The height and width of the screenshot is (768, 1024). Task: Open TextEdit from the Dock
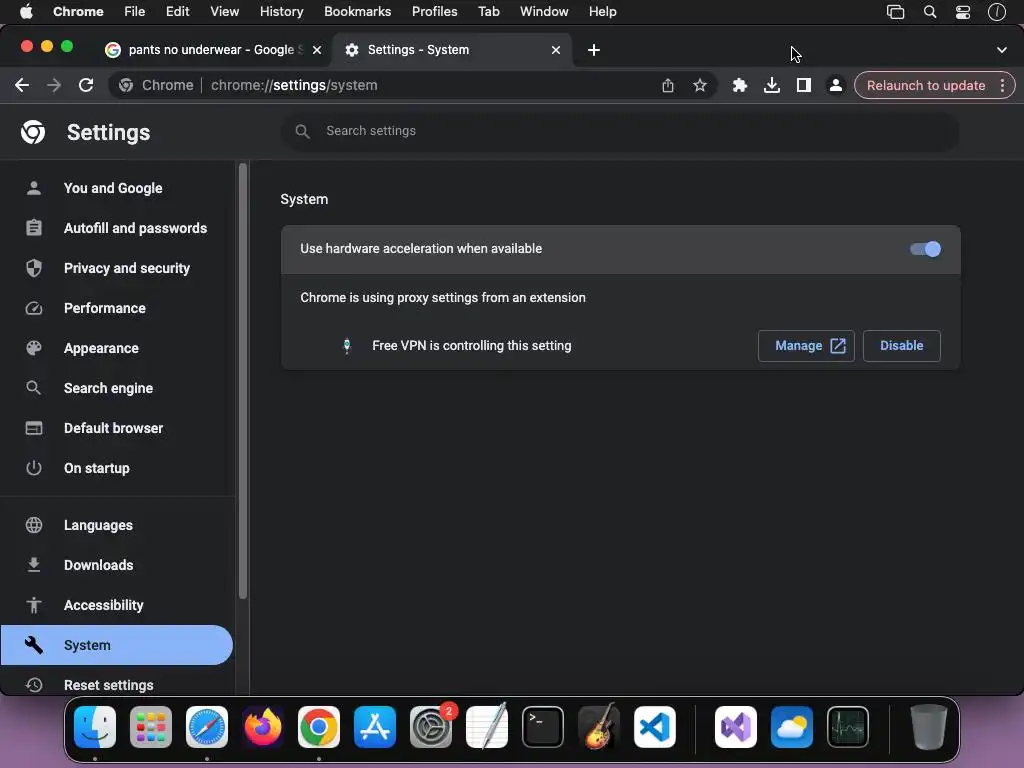487,727
